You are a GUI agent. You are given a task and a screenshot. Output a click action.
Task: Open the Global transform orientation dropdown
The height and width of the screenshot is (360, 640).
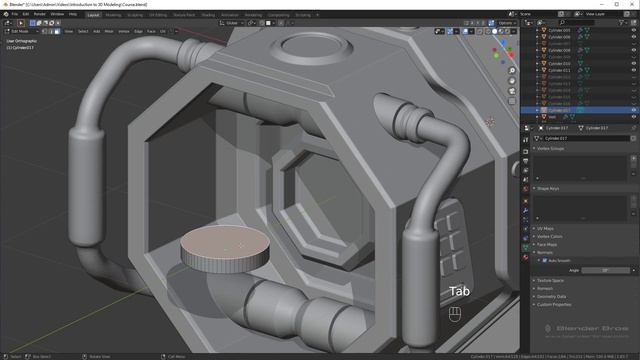click(231, 23)
